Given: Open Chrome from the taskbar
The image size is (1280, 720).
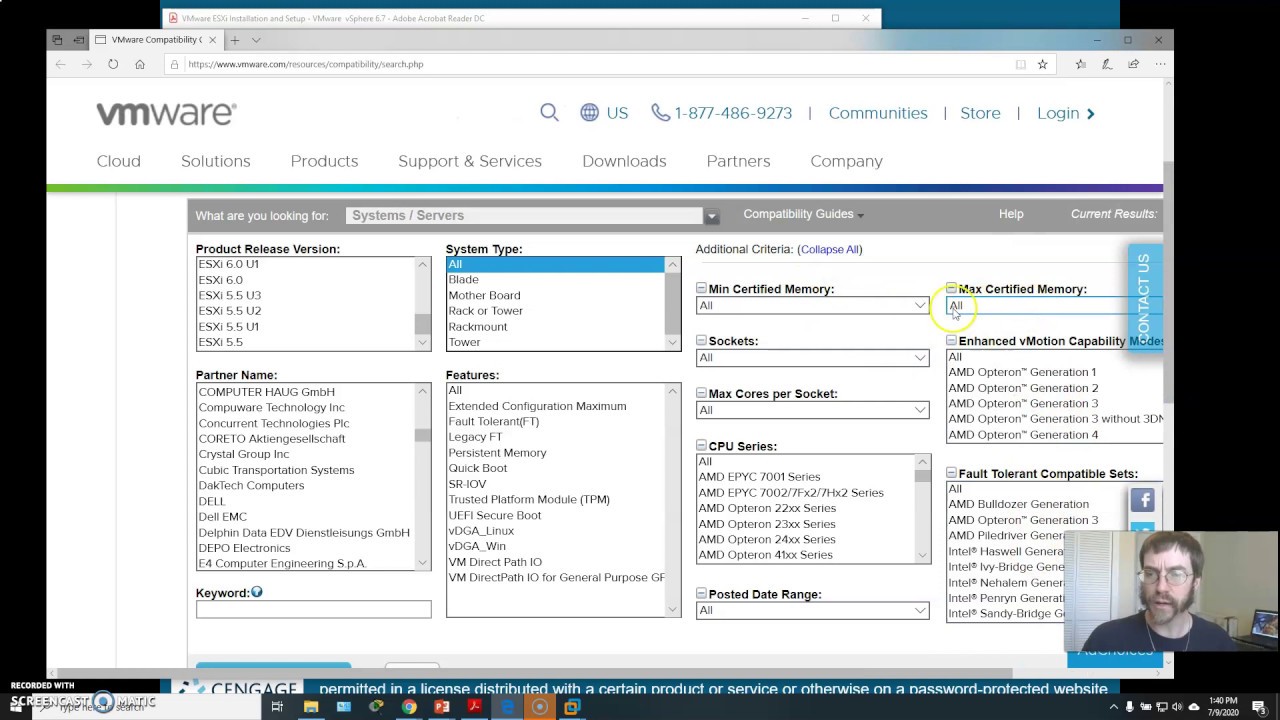Looking at the screenshot, I should (409, 707).
